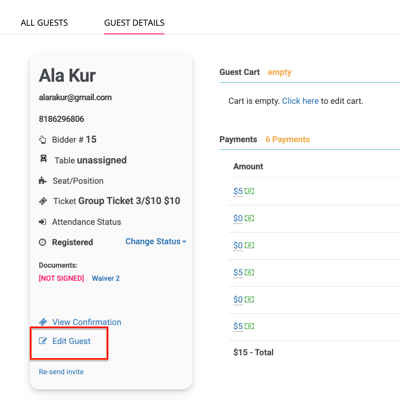Click the View Confirmation link
This screenshot has height=400, width=400.
87,322
